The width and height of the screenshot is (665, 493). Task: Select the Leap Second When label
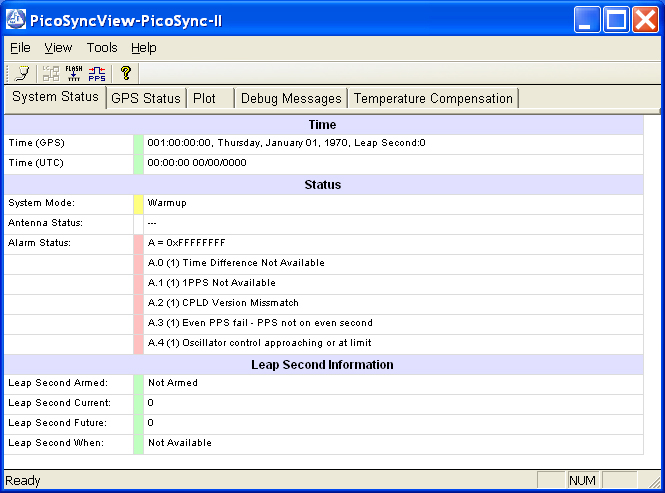coord(56,443)
